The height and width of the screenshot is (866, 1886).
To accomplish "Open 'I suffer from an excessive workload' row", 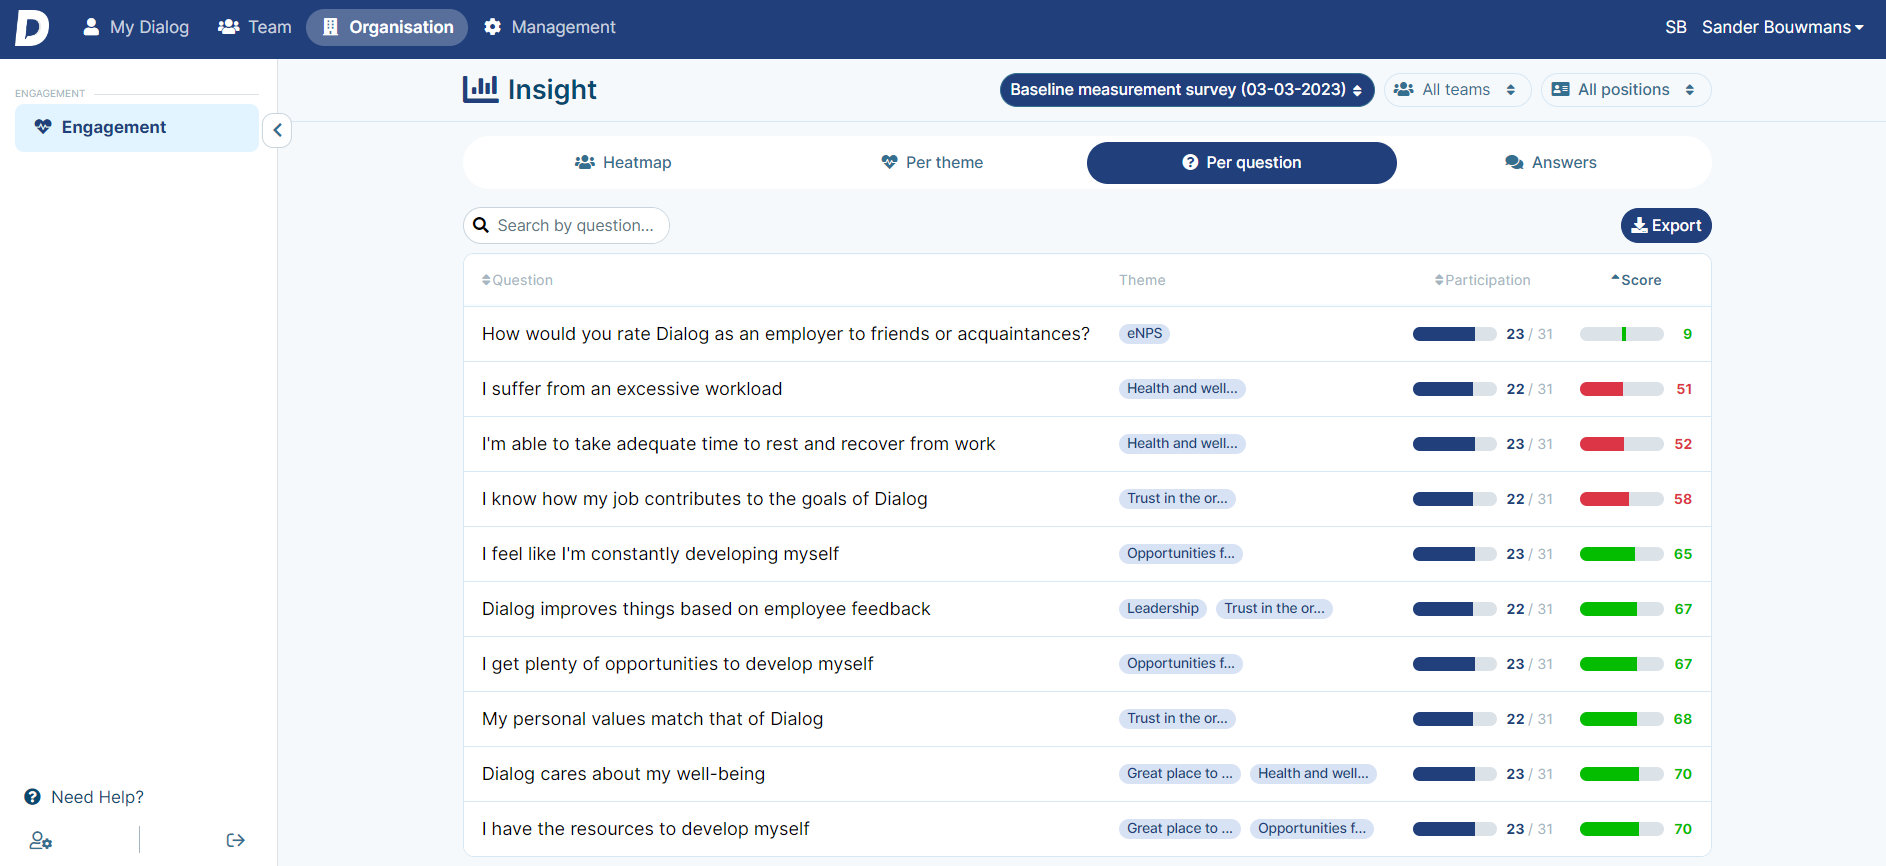I will 1087,389.
